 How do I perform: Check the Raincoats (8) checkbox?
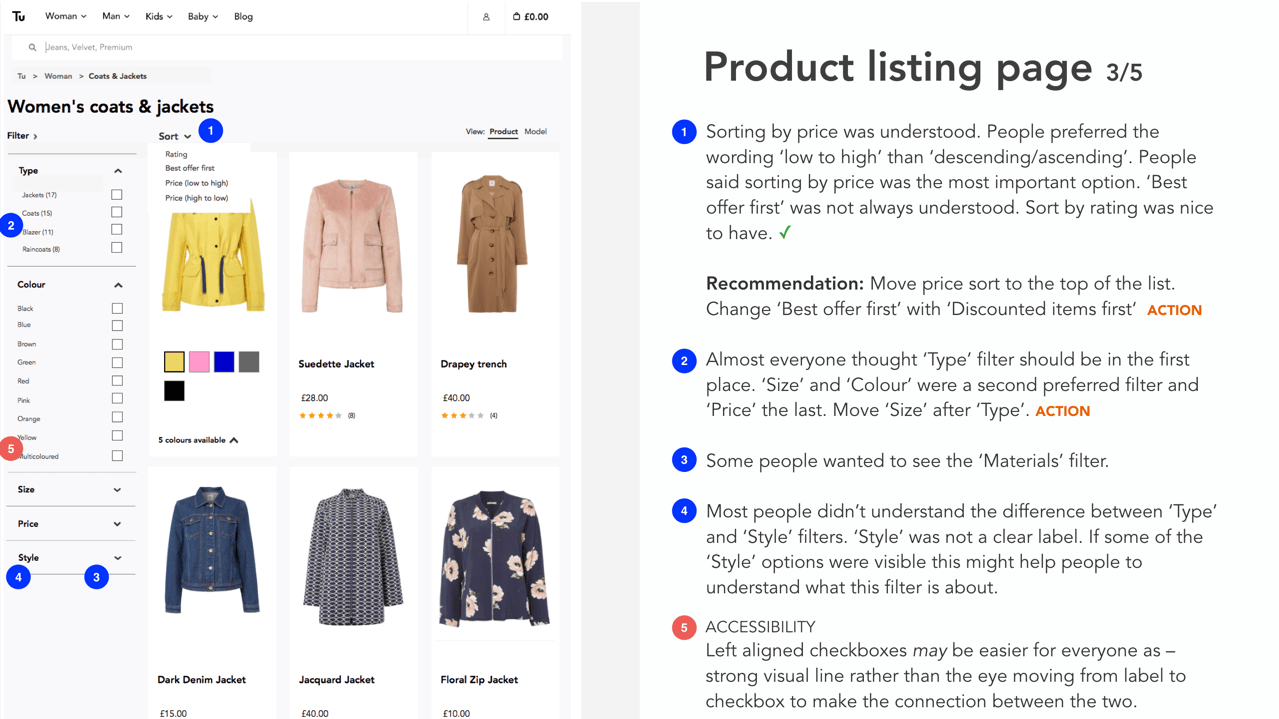(117, 248)
